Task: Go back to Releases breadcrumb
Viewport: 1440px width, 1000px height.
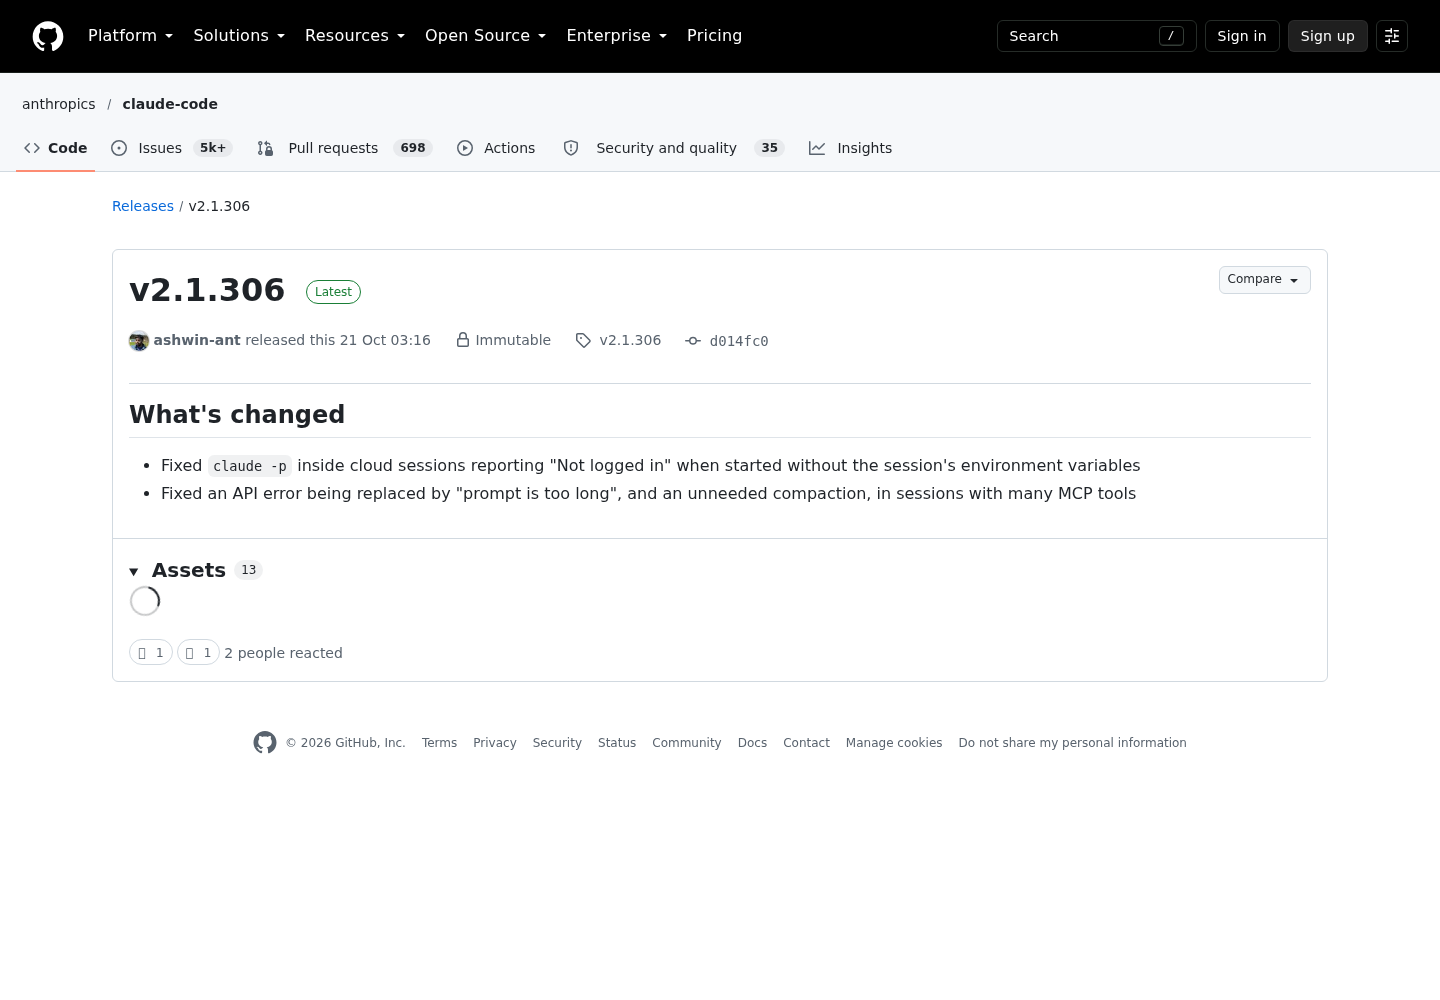Action: click(143, 206)
